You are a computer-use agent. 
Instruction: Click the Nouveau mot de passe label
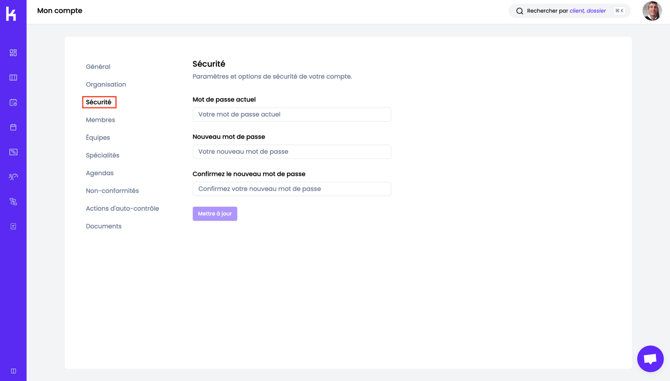[229, 137]
